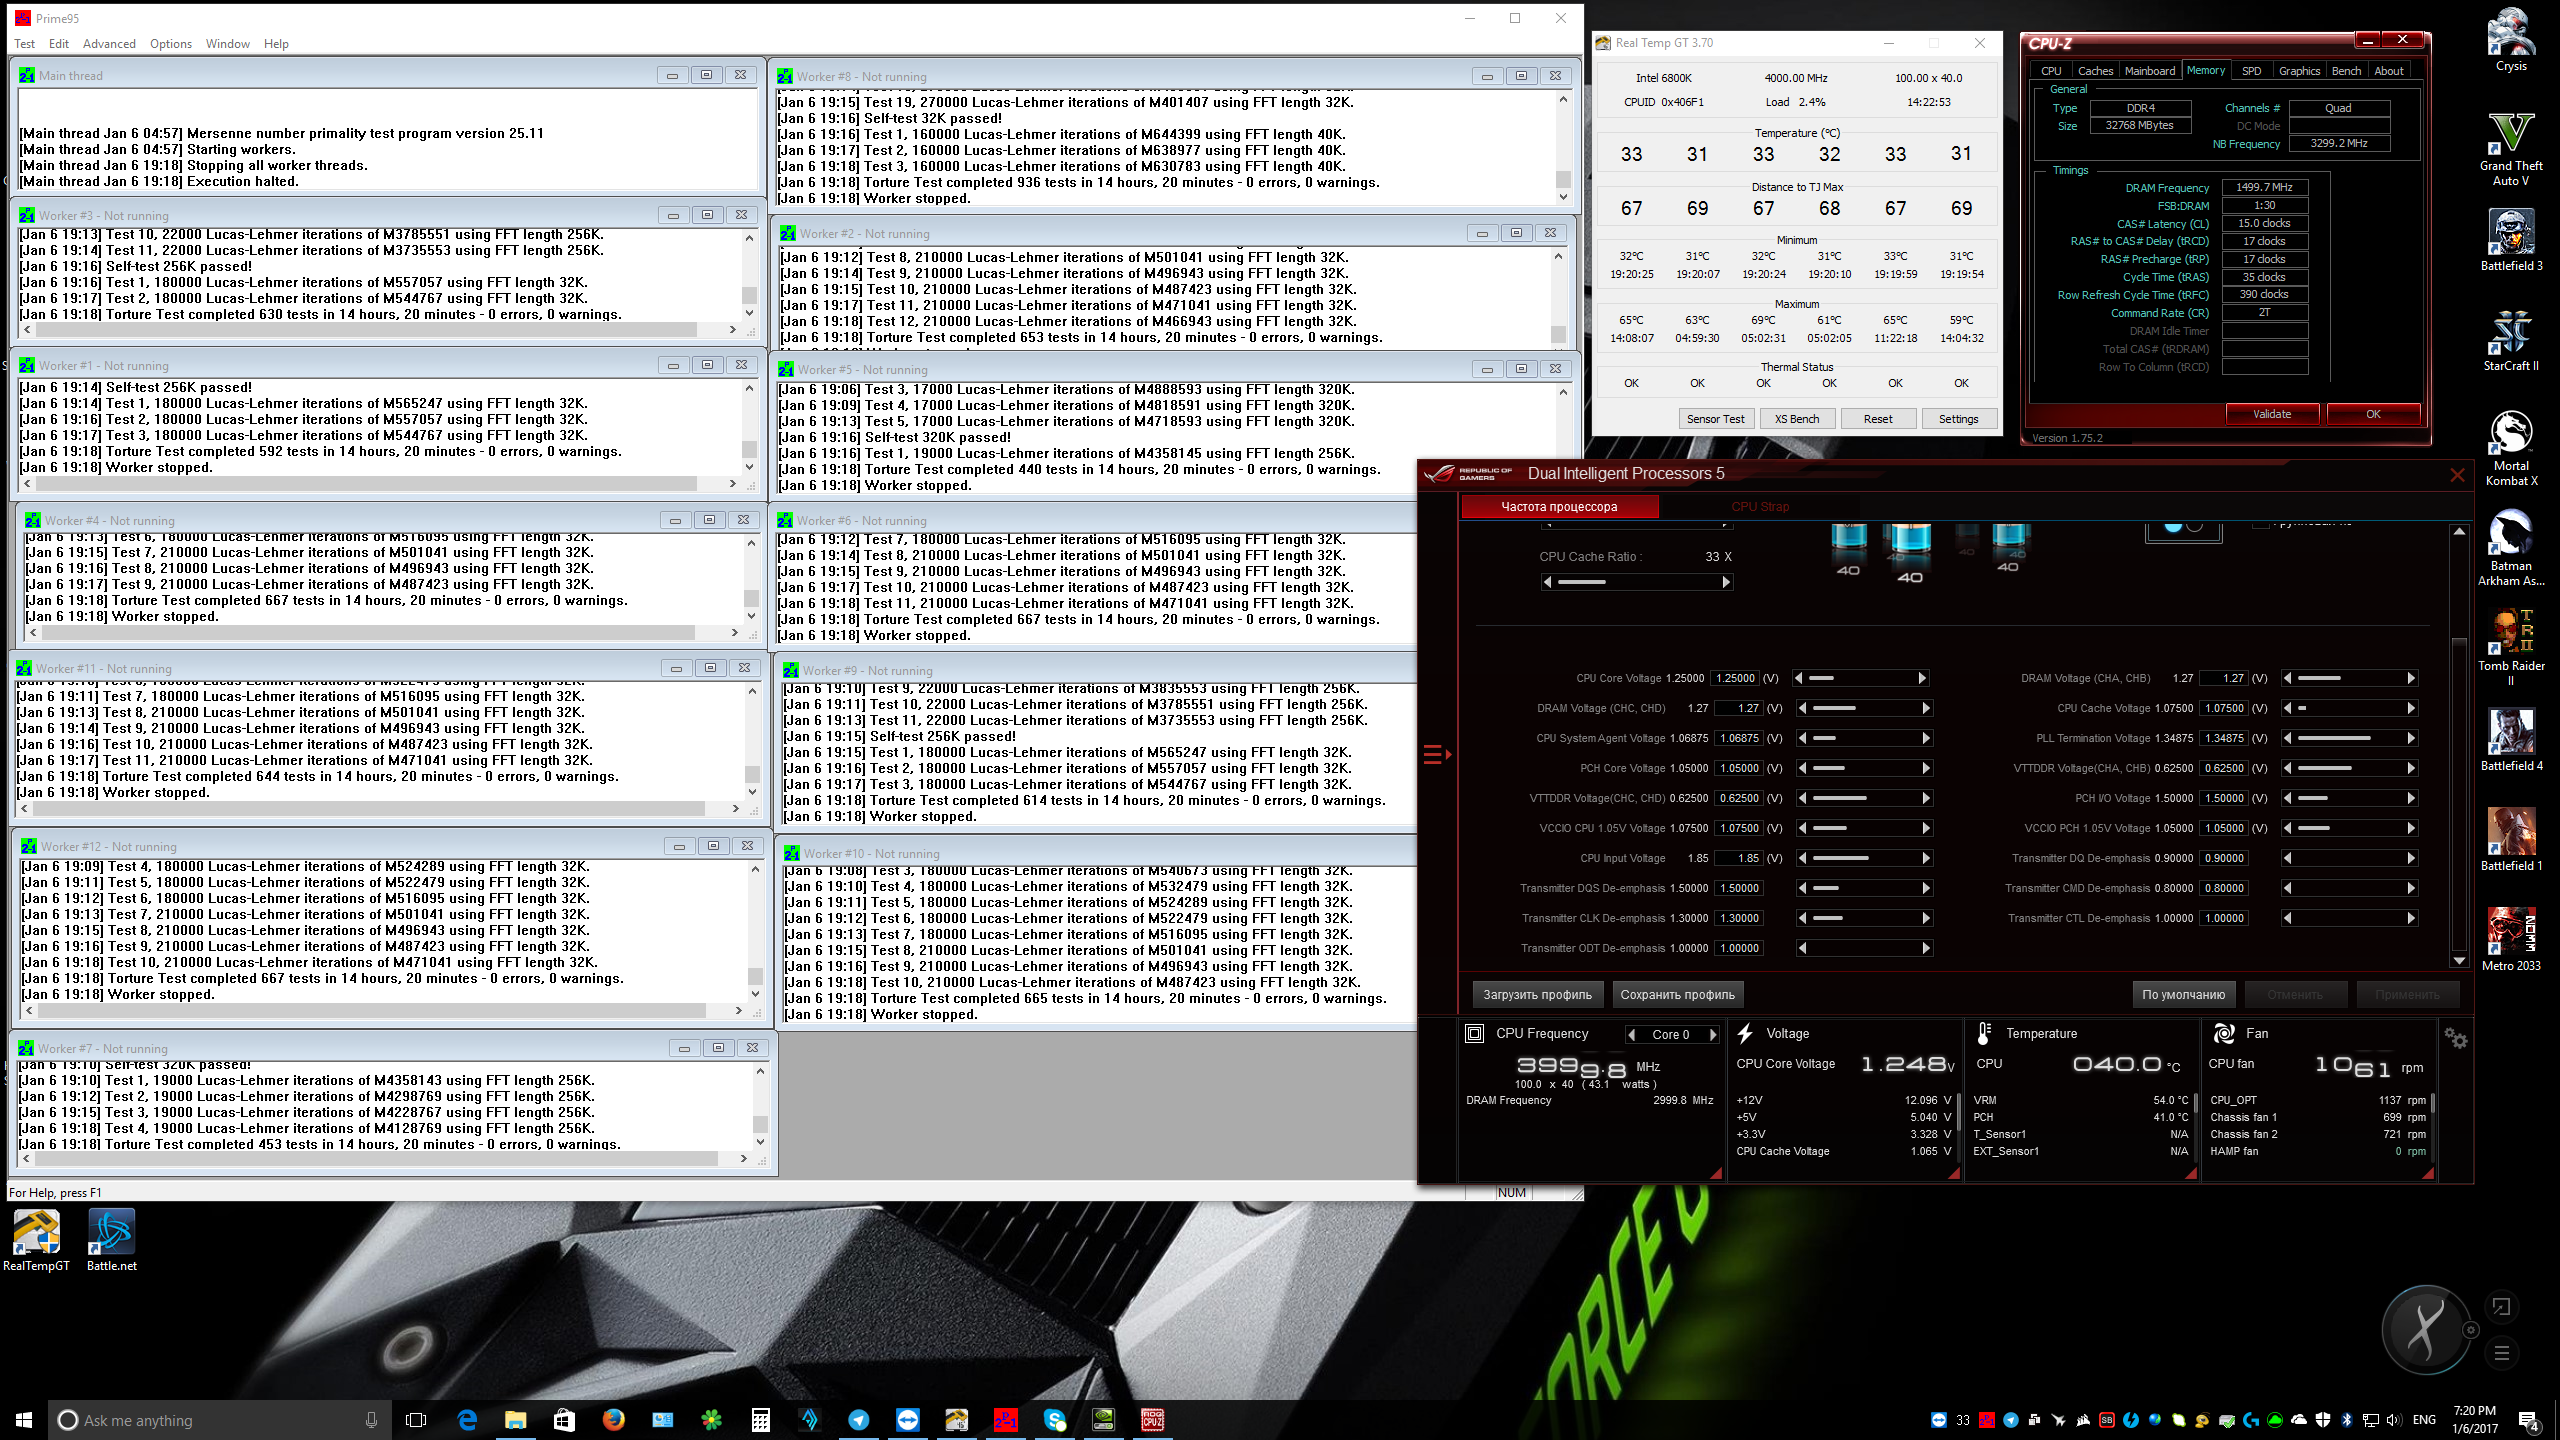Open the Windows Store taskbar icon
Image resolution: width=2560 pixels, height=1440 pixels.
point(564,1419)
